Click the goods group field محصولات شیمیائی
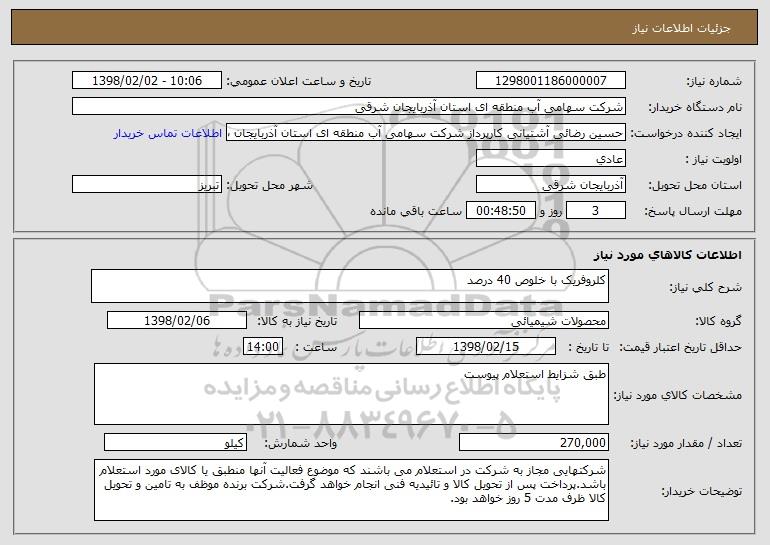 (484, 321)
